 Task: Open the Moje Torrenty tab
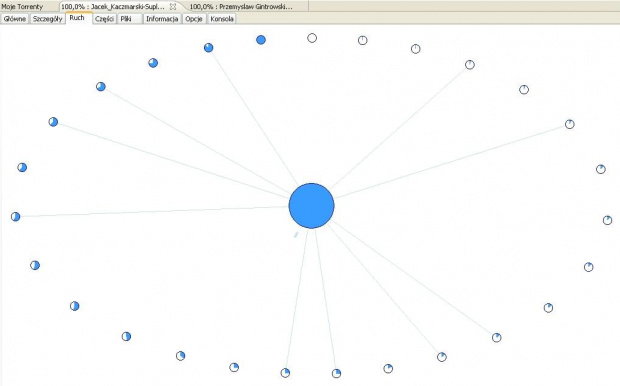22,7
